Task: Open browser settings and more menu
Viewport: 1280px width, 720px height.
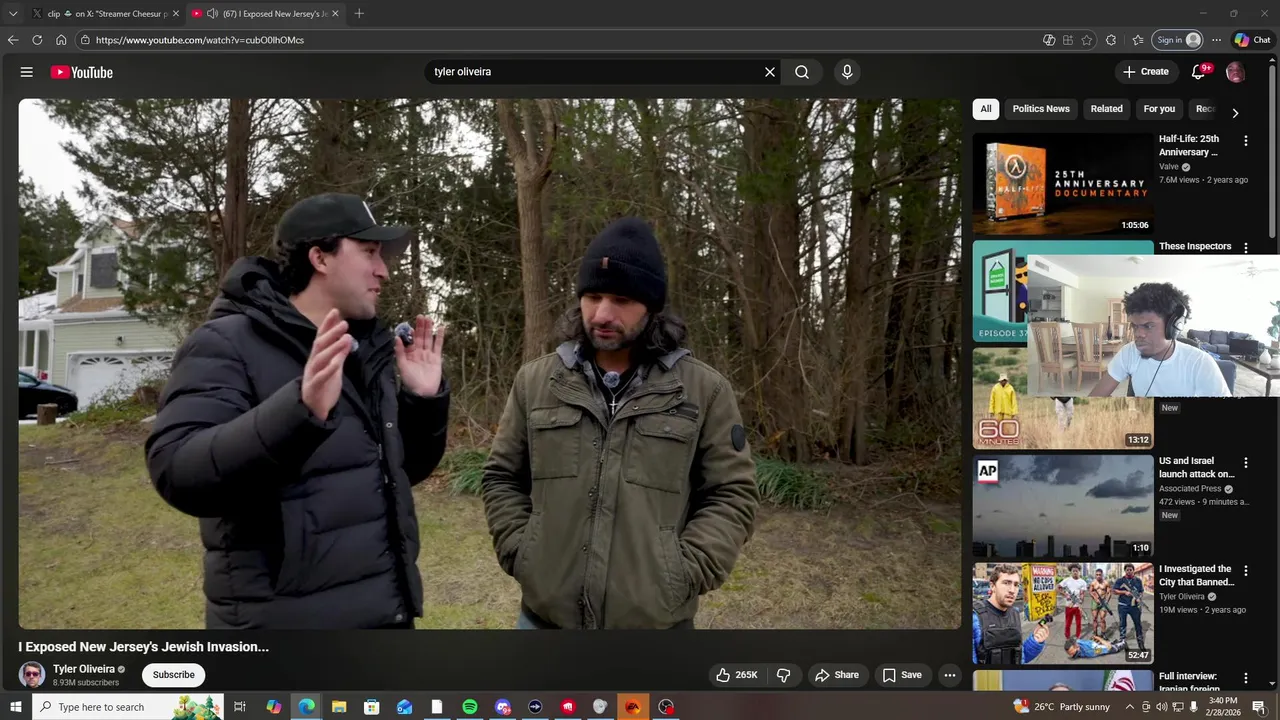Action: tap(1216, 40)
